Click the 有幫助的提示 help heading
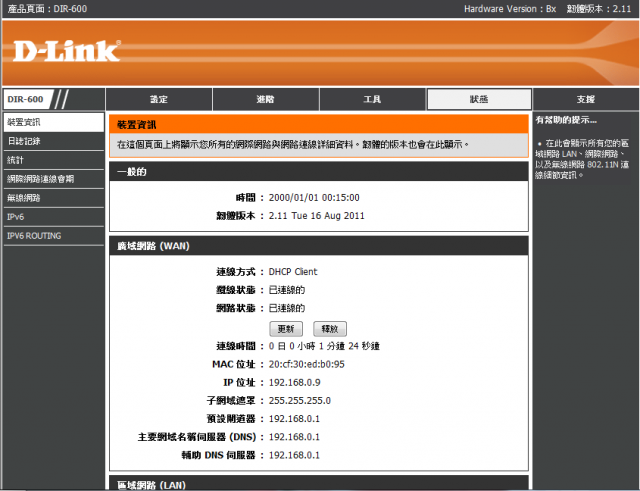Screen dimensions: 640x491 pos(566,120)
